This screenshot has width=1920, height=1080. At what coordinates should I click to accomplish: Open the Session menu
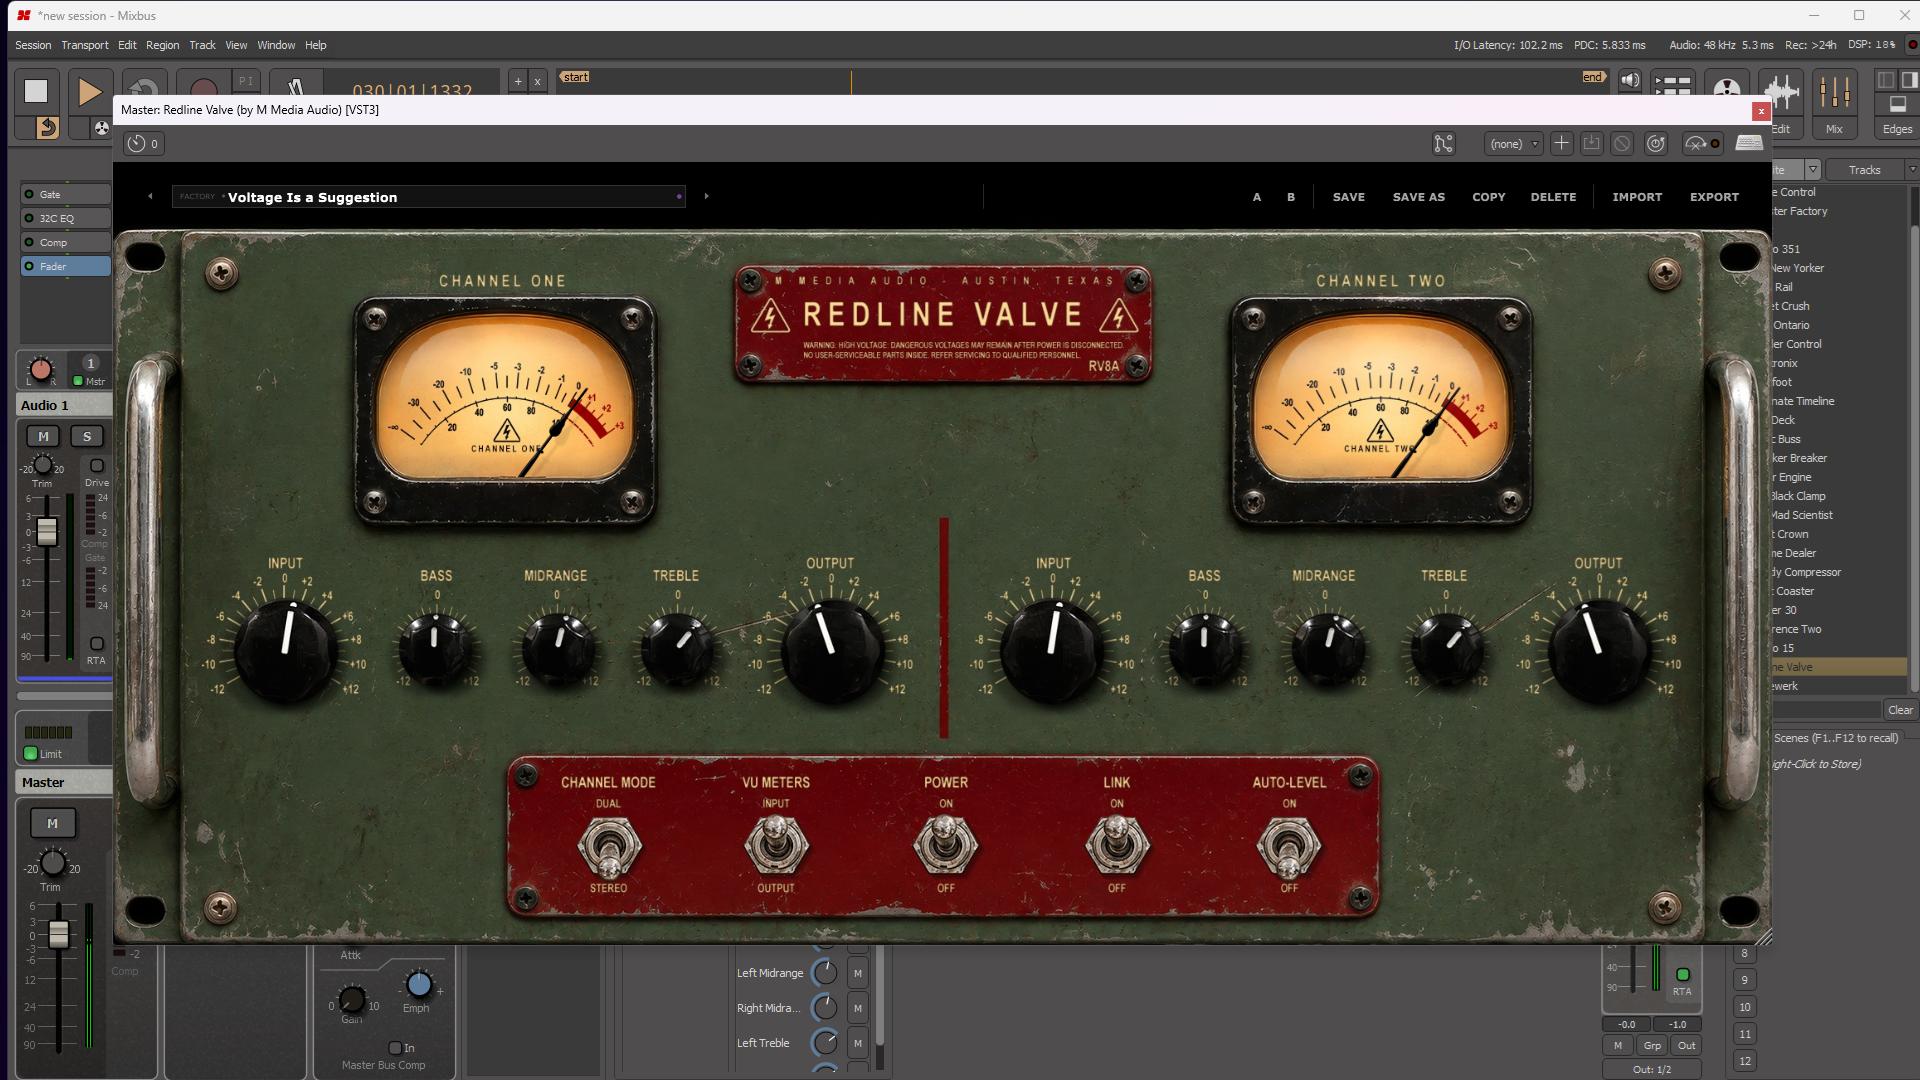[33, 45]
